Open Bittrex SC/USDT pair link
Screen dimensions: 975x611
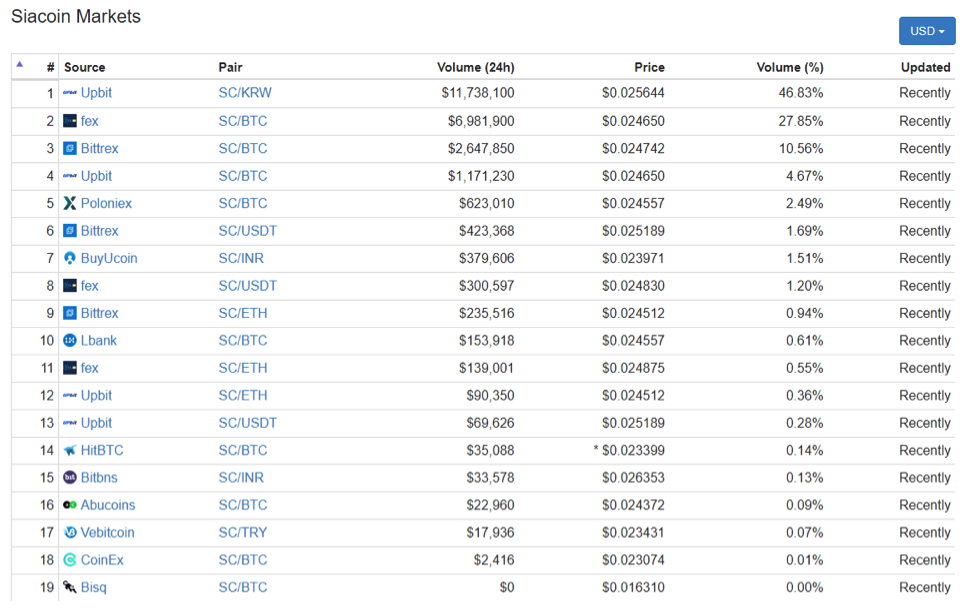[x=247, y=231]
